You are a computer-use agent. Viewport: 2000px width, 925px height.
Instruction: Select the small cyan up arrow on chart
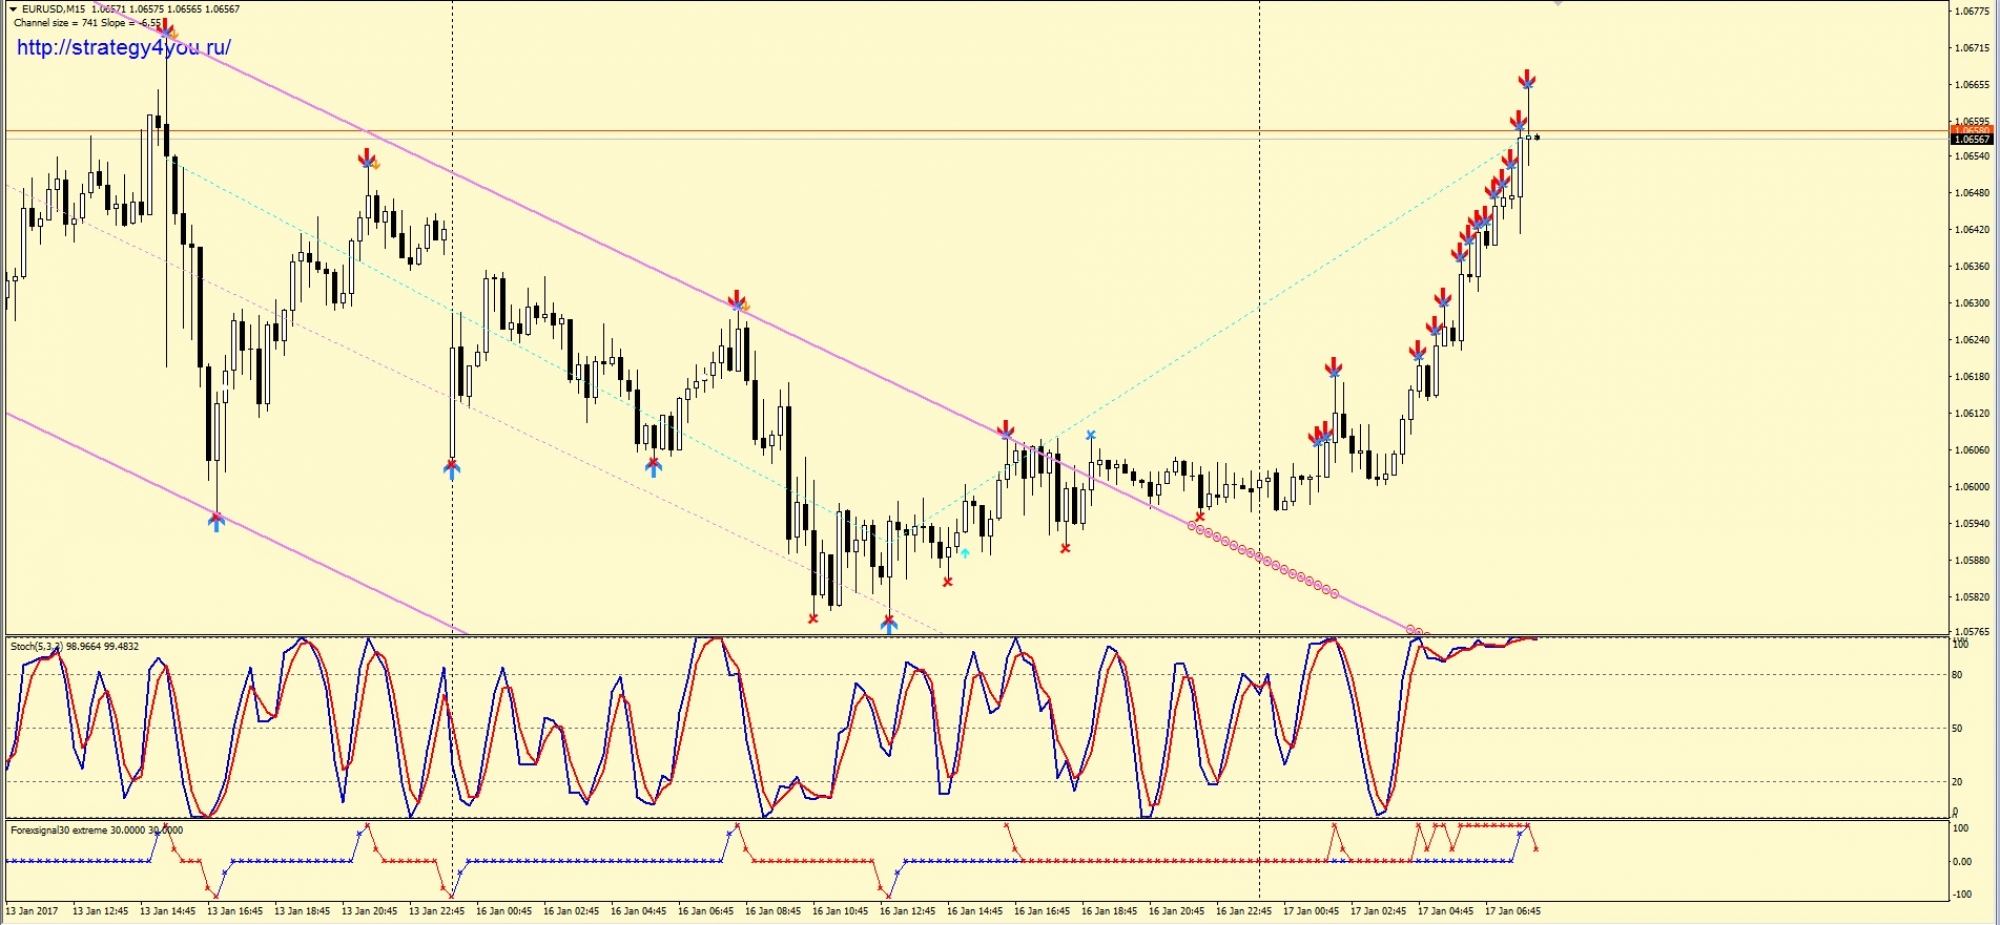(965, 552)
